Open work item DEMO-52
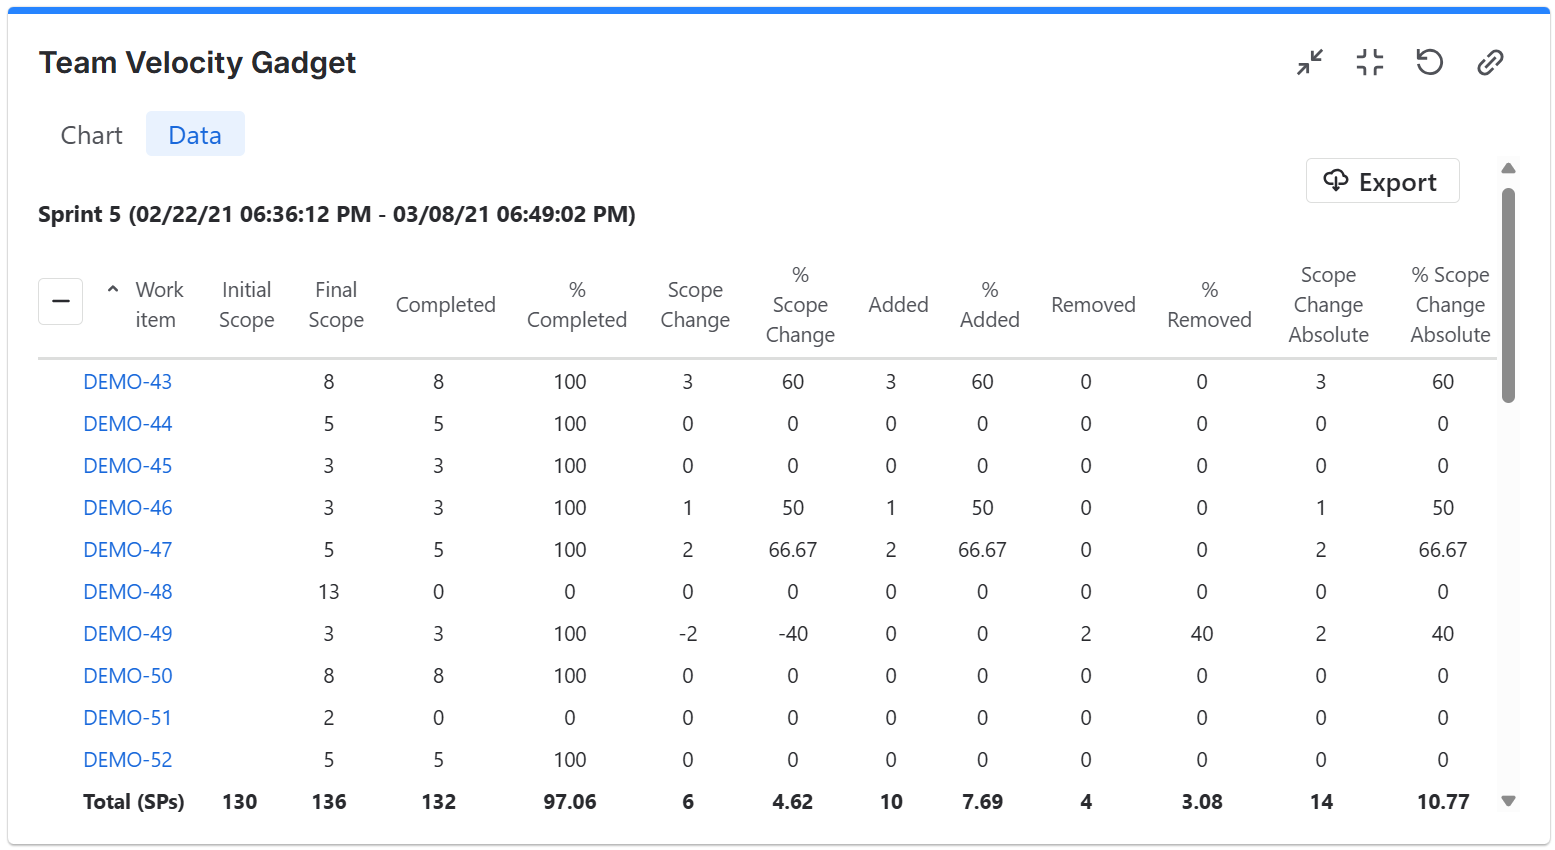 click(128, 759)
